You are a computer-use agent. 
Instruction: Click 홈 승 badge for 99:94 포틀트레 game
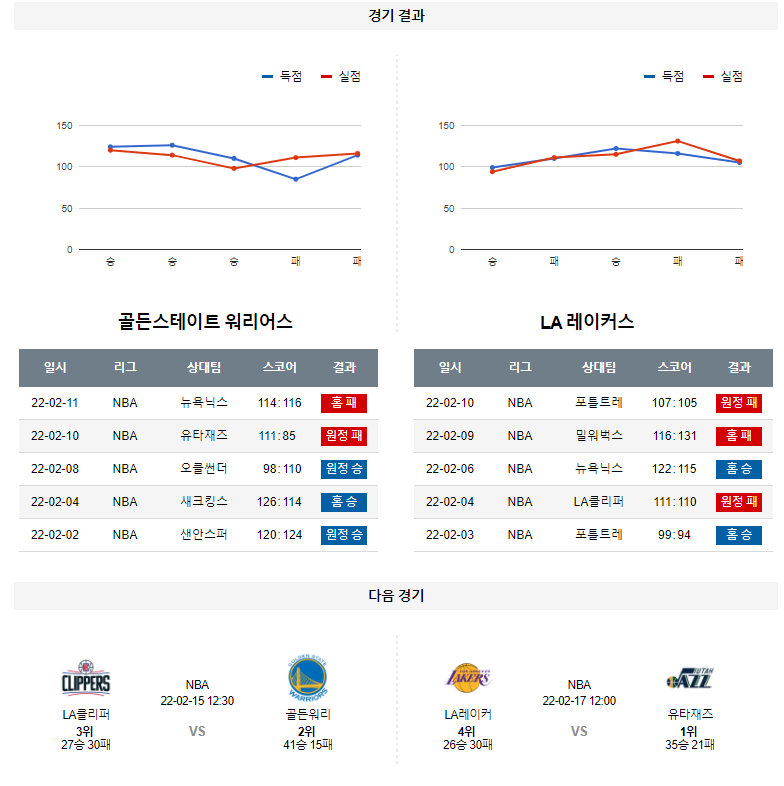click(739, 535)
